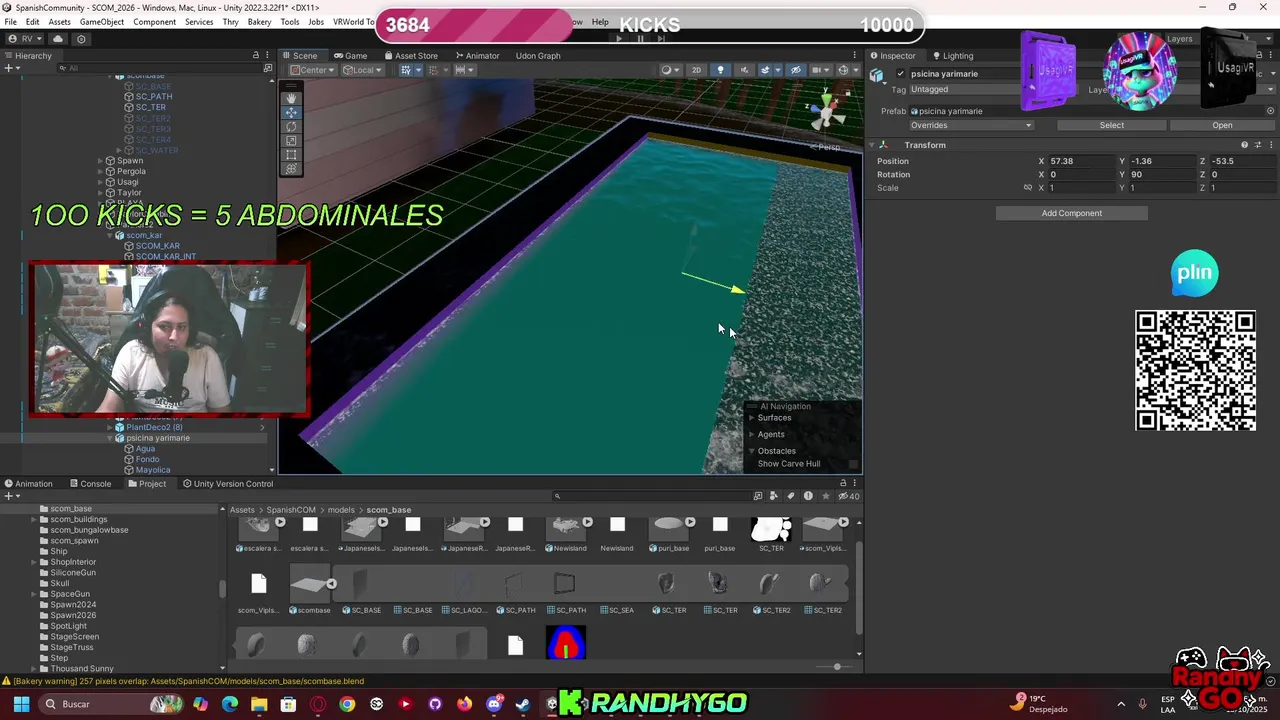
Task: Select the Rect tool in Scene toolbar
Action: tap(291, 154)
